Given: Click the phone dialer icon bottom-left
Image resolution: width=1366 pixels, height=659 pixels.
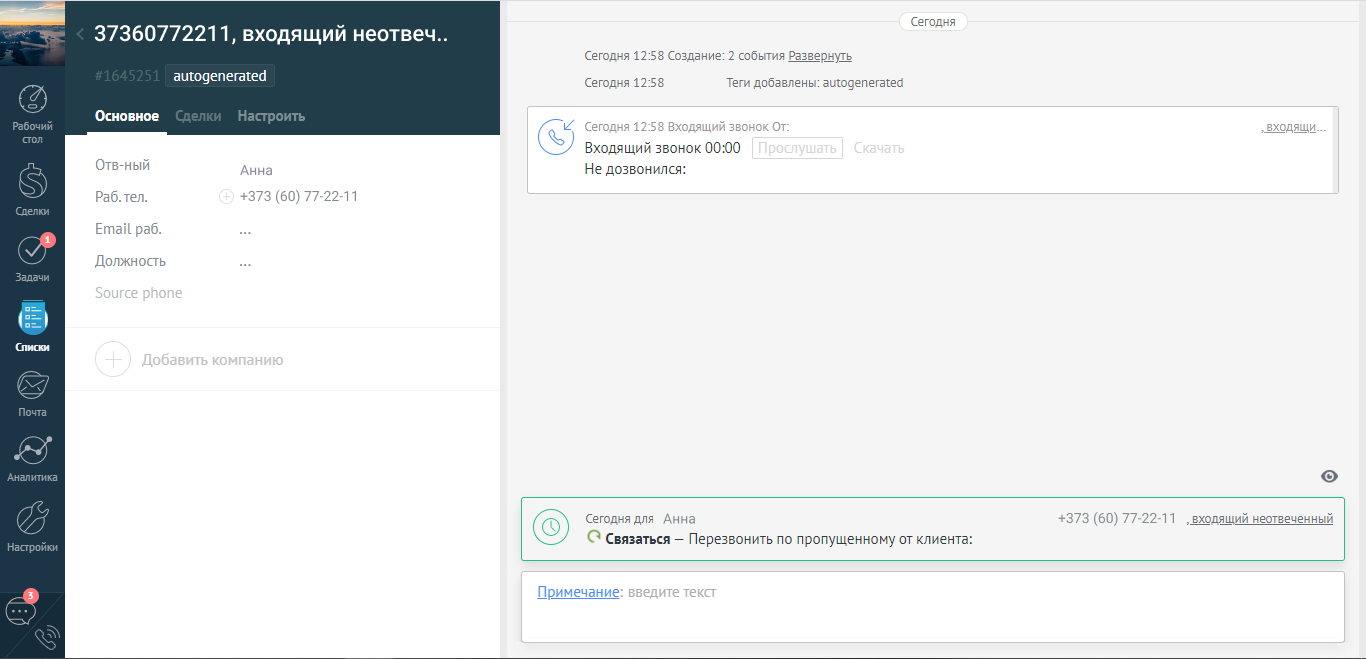Looking at the screenshot, I should coord(46,638).
